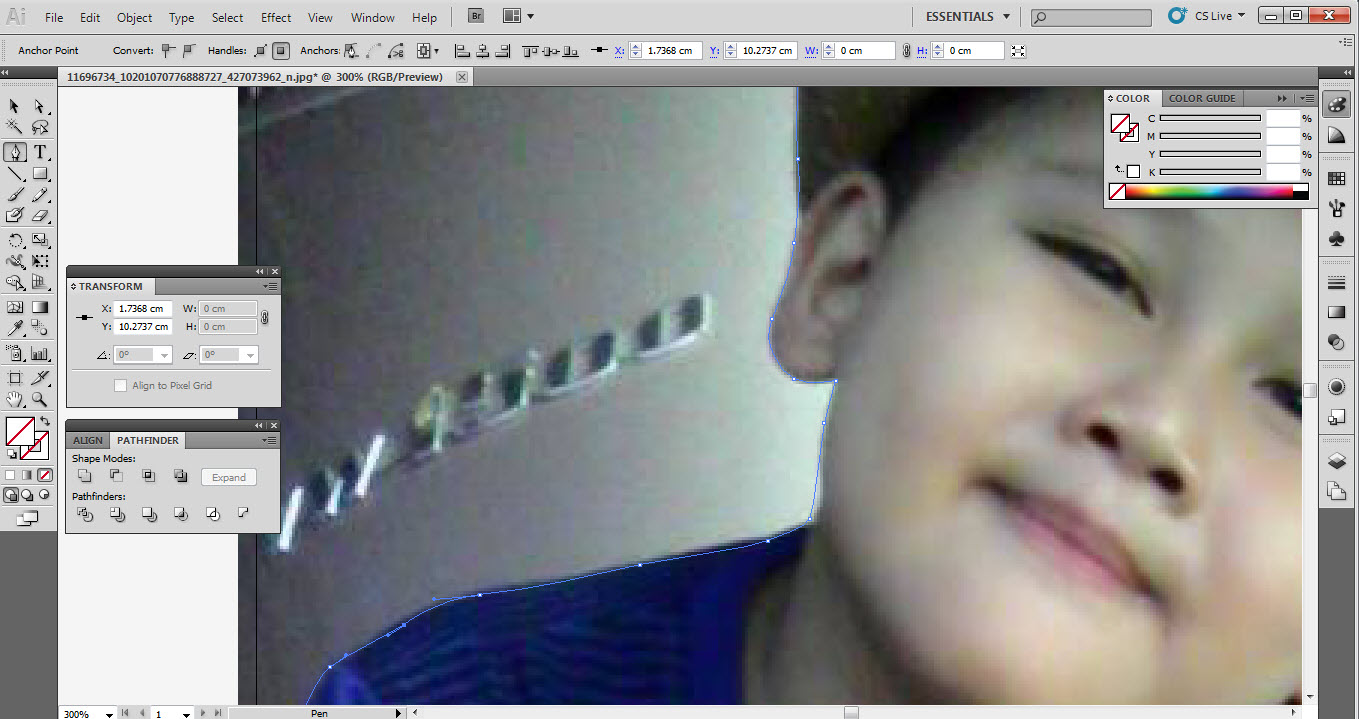Screen dimensions: 1359x719
Task: Toggle Align to Pixel Grid checkbox
Action: 121,385
